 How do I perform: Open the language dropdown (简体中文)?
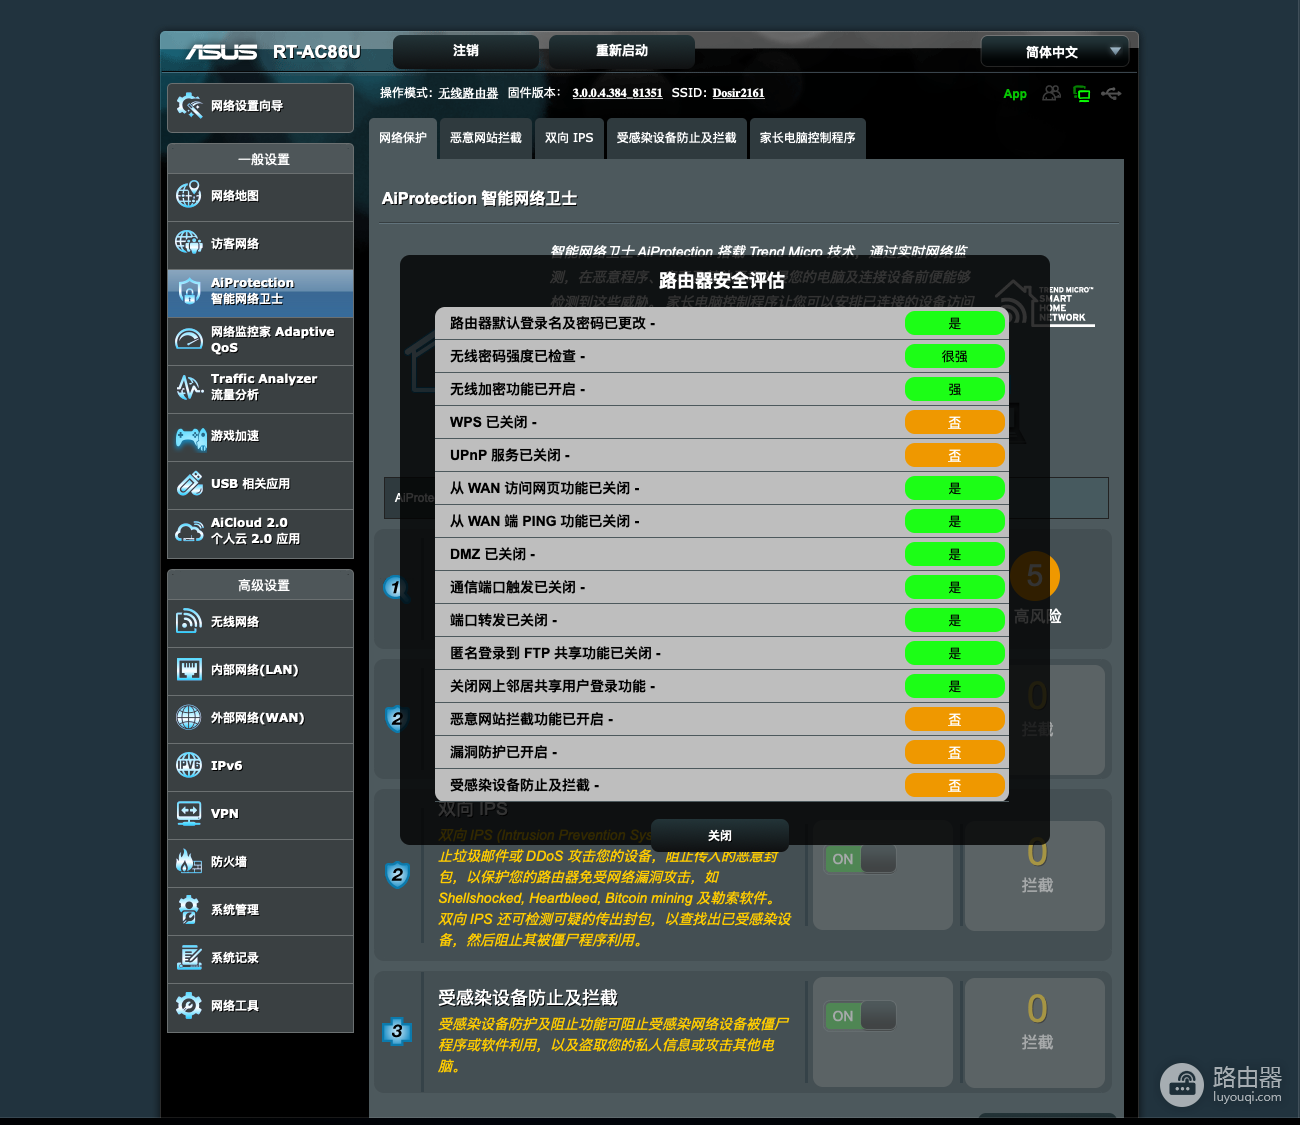1055,52
